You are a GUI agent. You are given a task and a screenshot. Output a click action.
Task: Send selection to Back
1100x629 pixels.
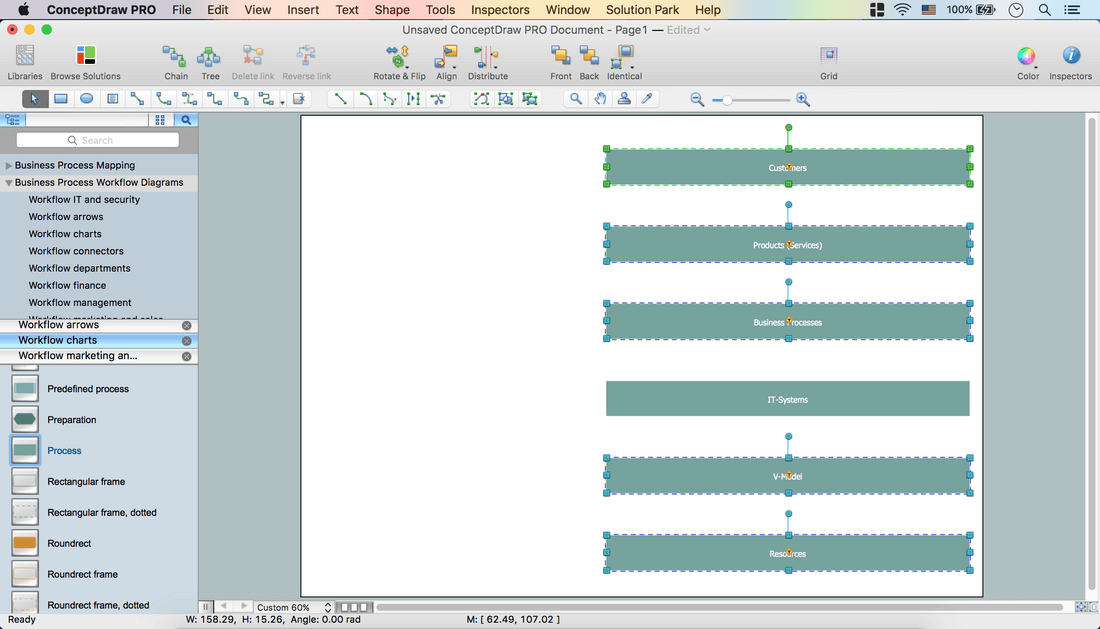click(x=589, y=62)
